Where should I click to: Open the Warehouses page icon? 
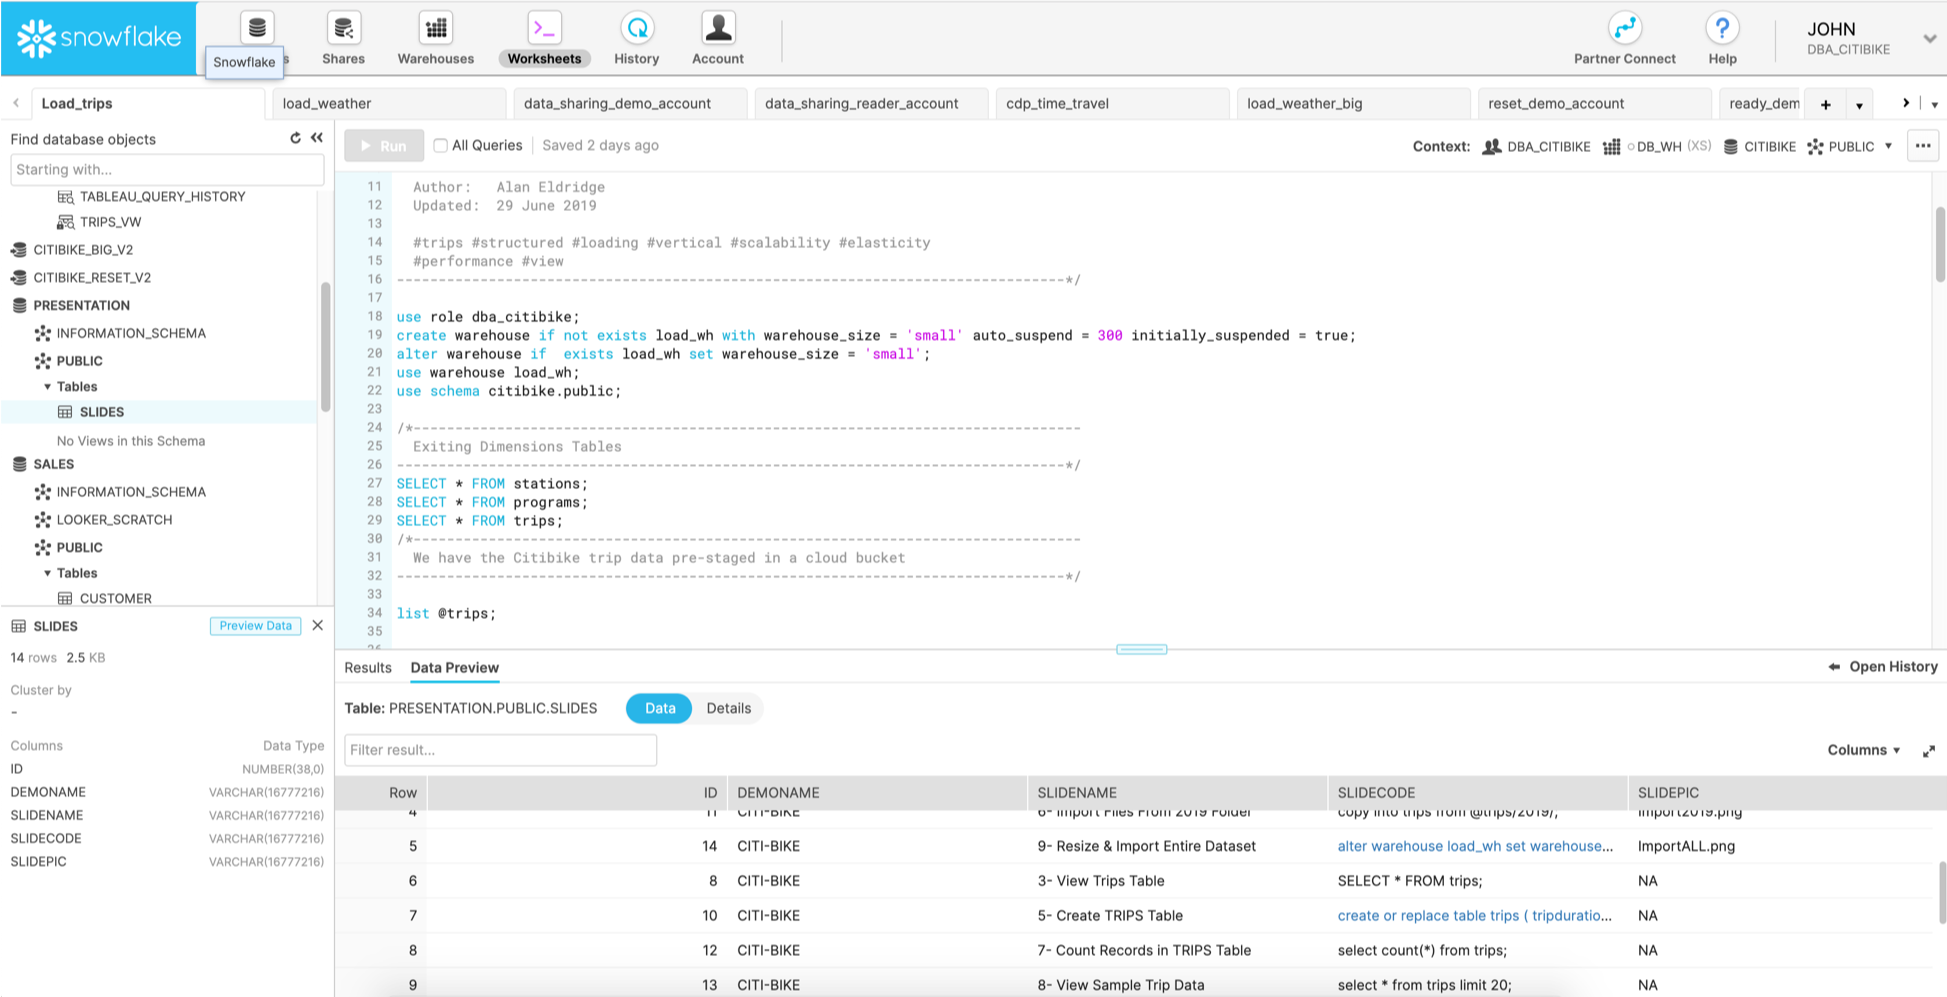coord(436,28)
